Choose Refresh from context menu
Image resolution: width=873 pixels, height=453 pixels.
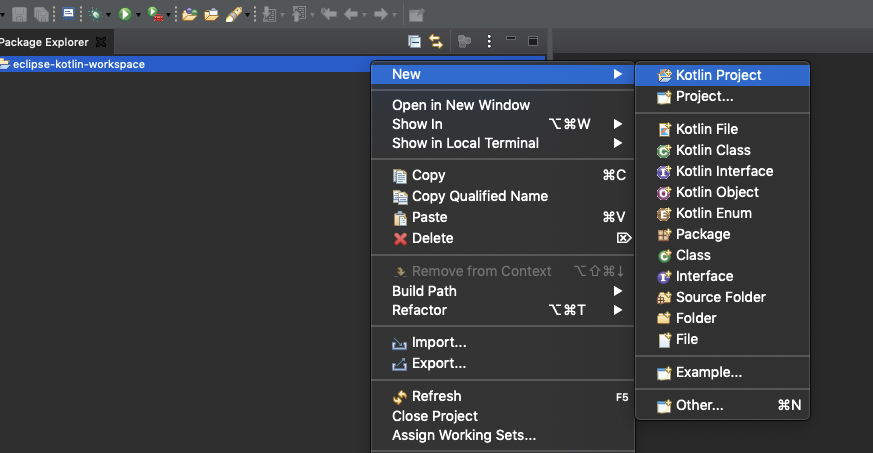click(503, 396)
